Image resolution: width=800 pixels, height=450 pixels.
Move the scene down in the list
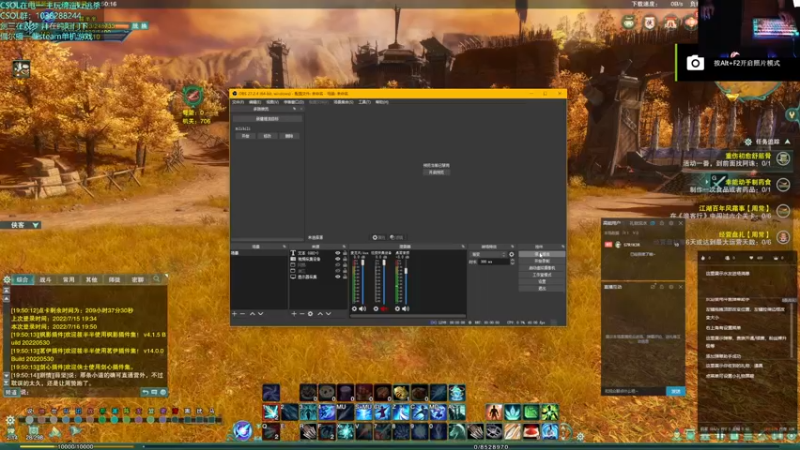260,313
